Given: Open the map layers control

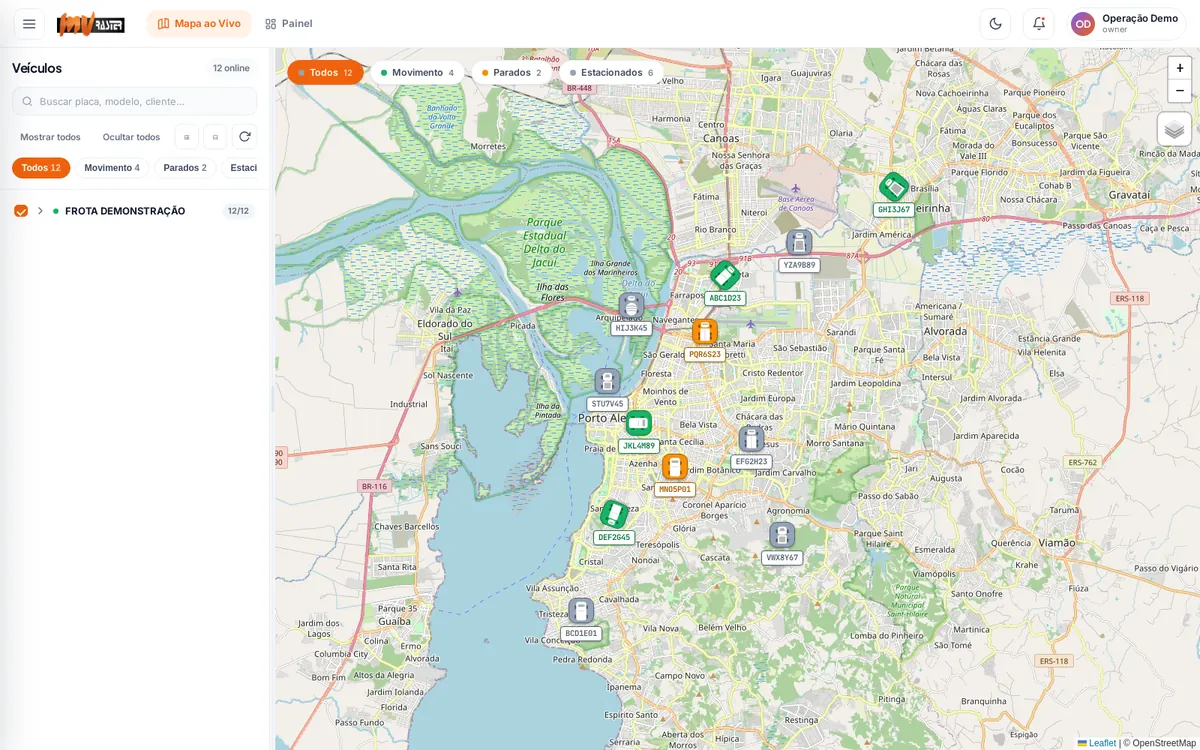Looking at the screenshot, I should (x=1174, y=129).
